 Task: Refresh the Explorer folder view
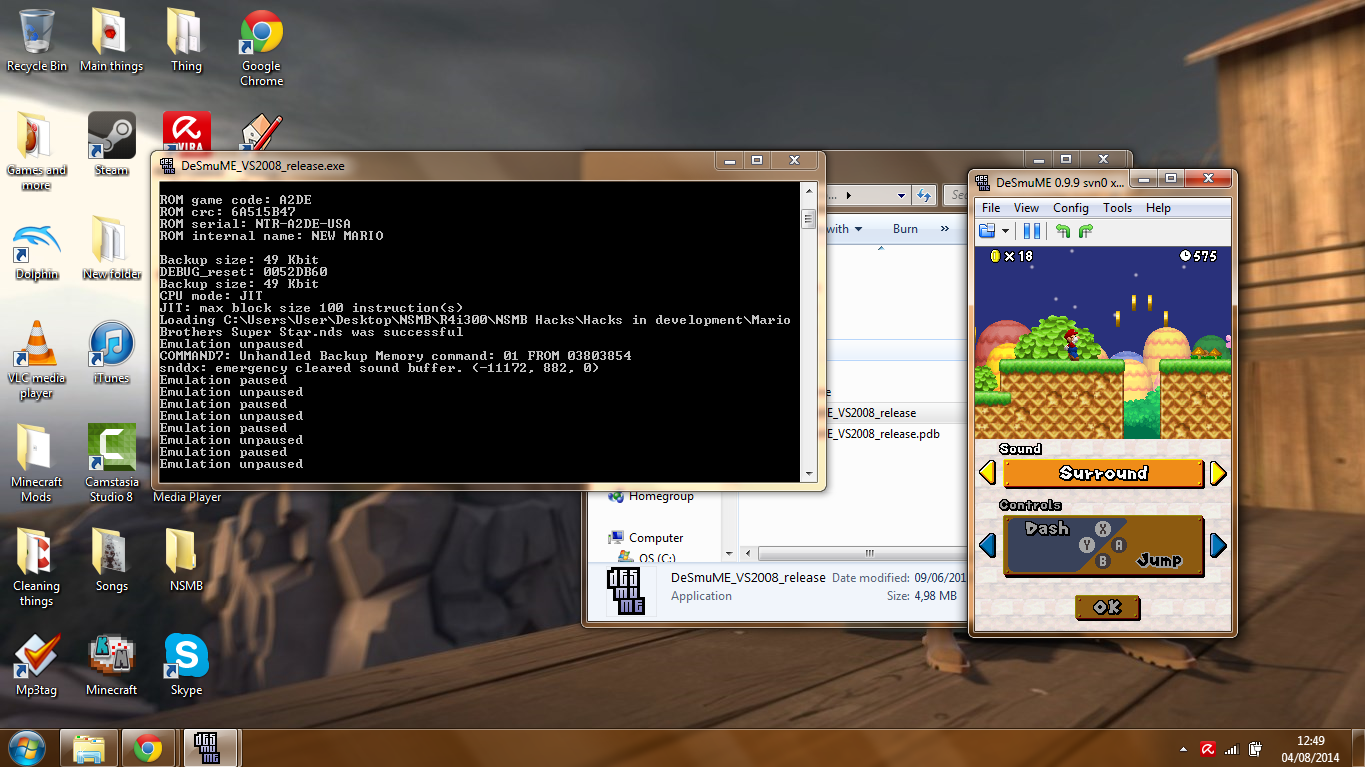pos(924,196)
